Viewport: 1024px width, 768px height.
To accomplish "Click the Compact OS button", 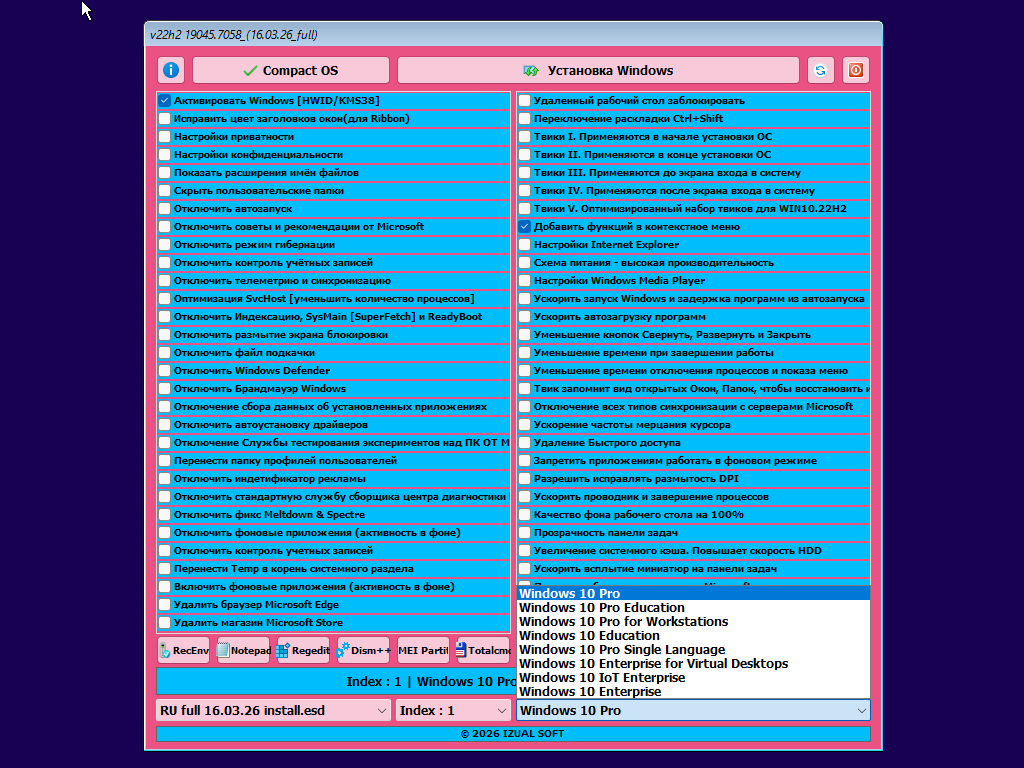I will pos(291,70).
